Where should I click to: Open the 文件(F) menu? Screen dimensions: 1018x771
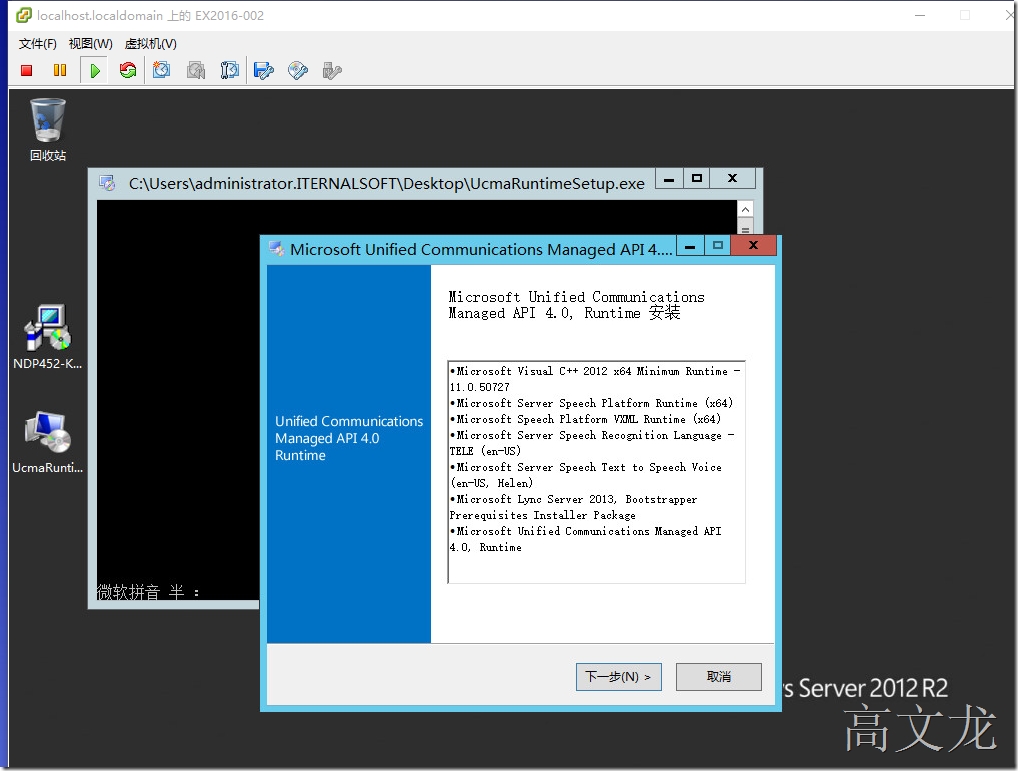[38, 43]
